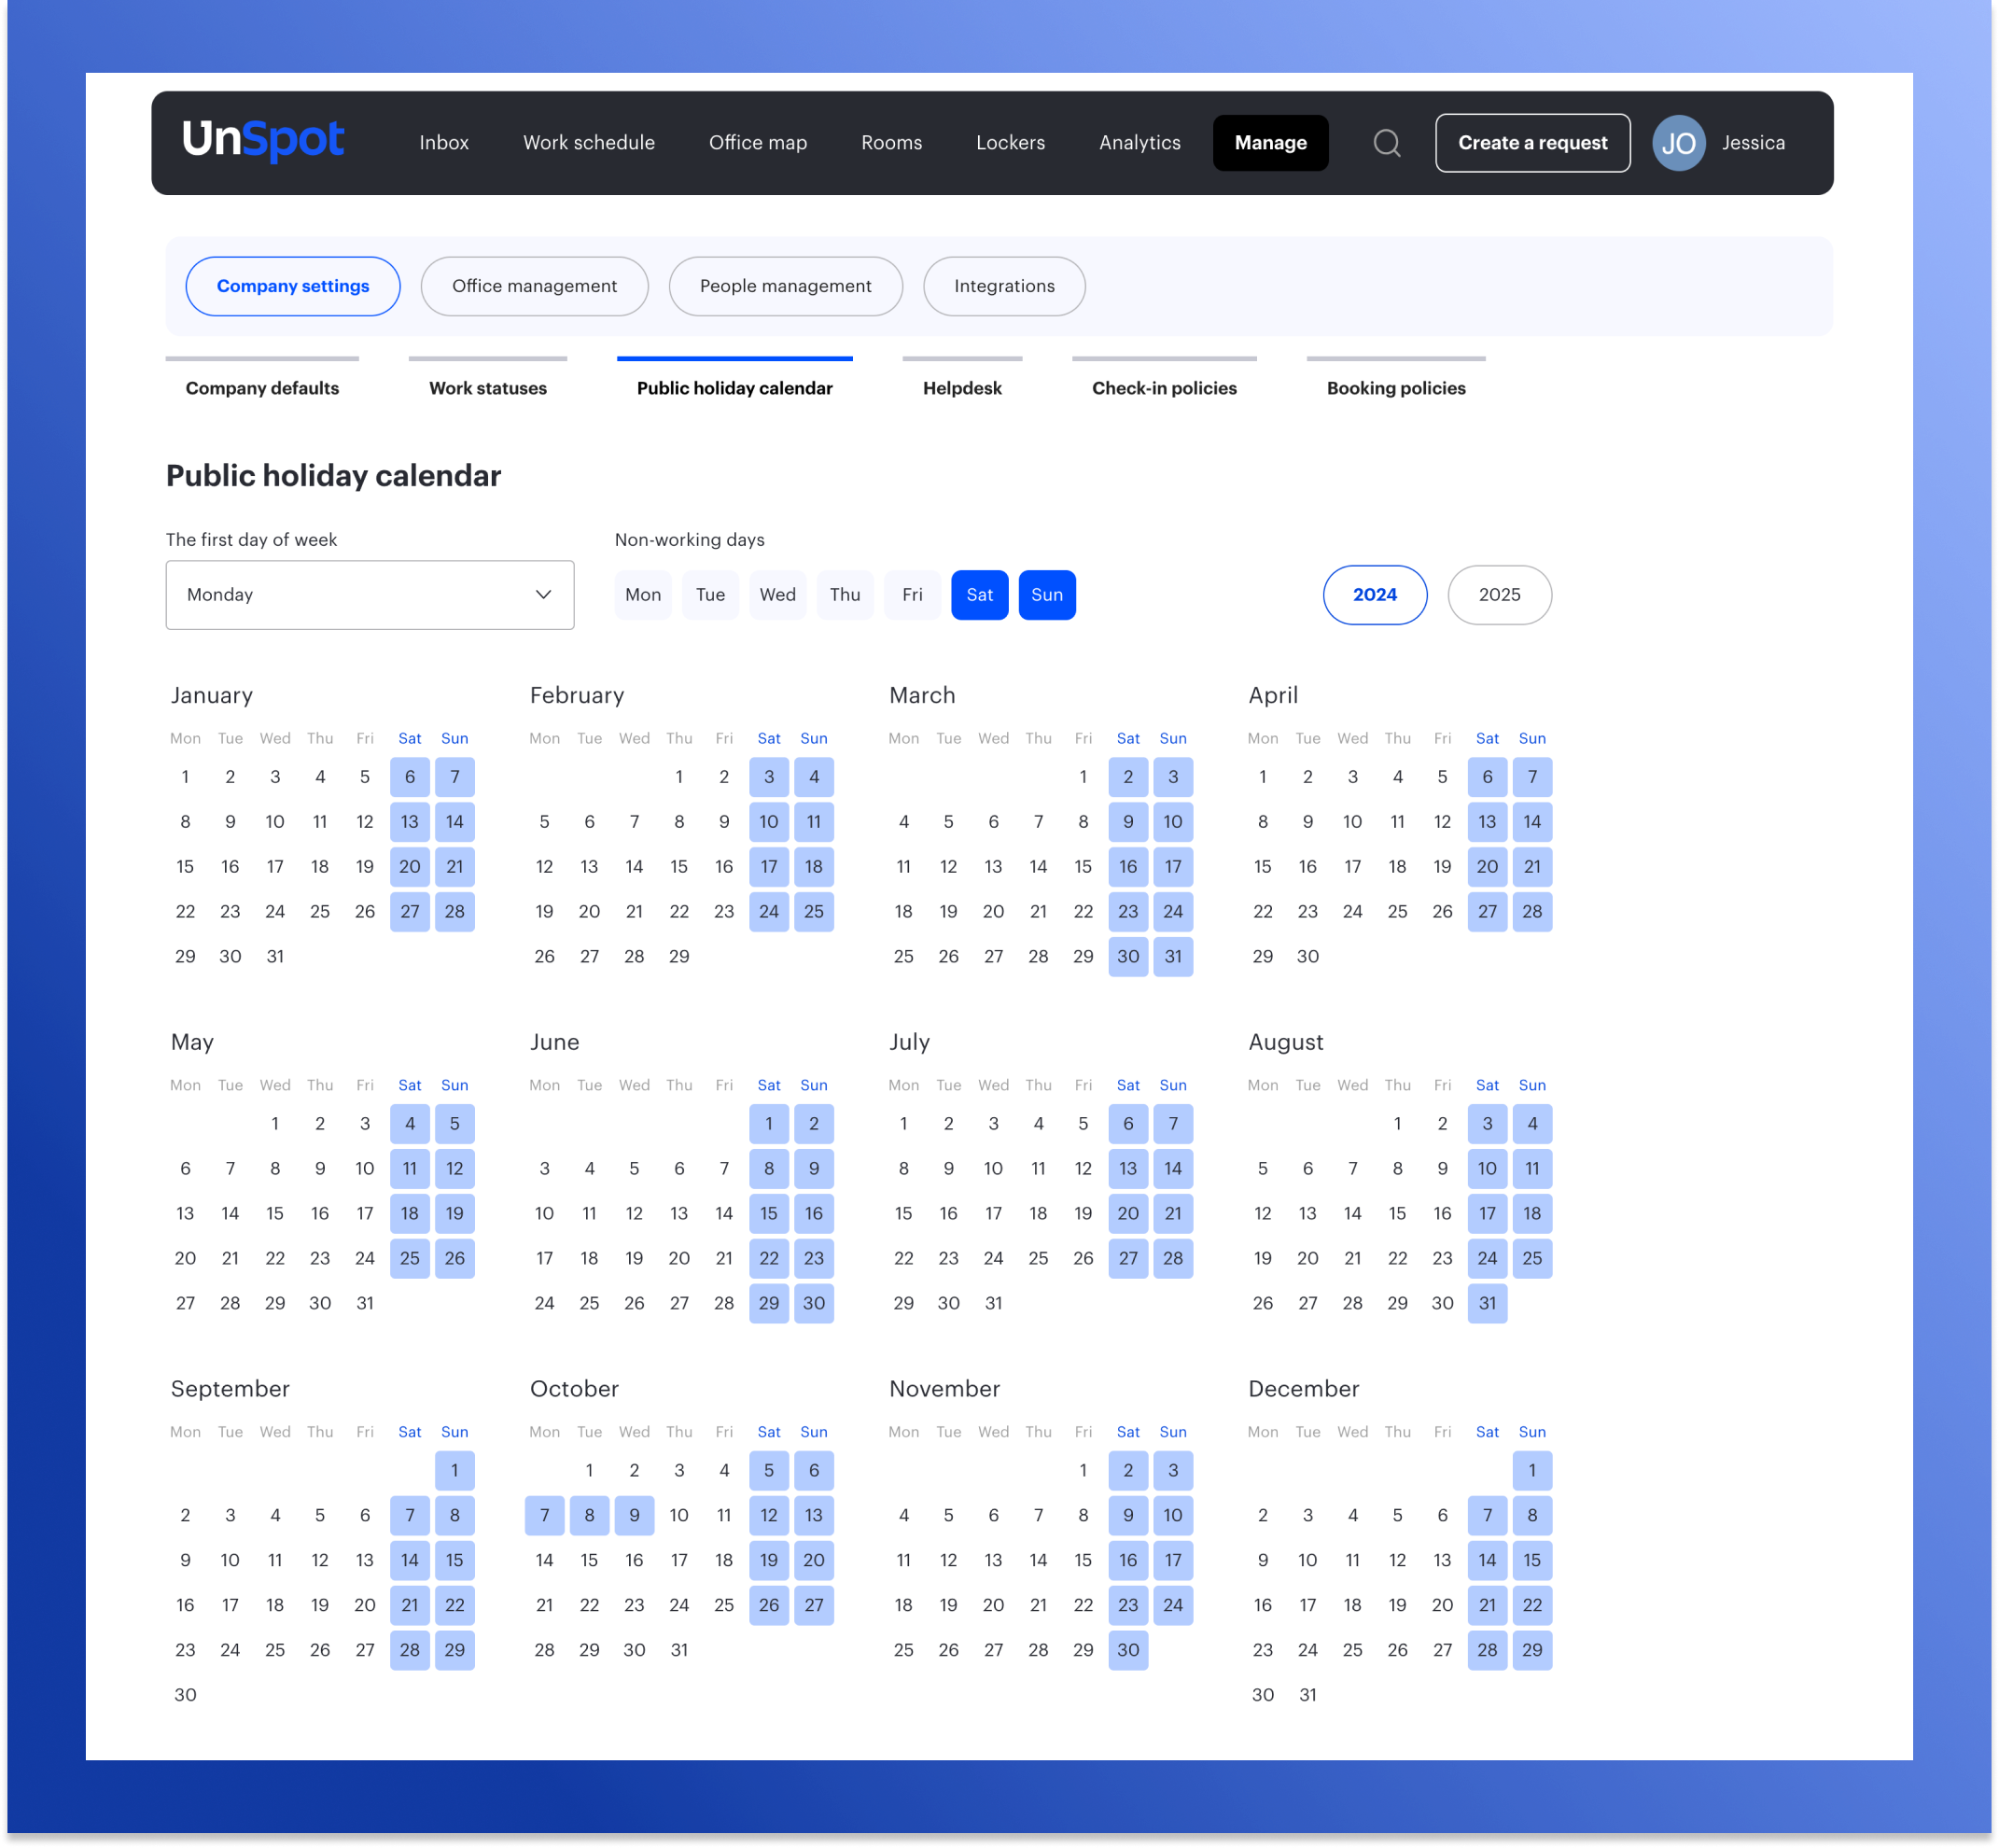Screen dimensions: 1999x1848
Task: Open the Office map page
Action: [758, 143]
